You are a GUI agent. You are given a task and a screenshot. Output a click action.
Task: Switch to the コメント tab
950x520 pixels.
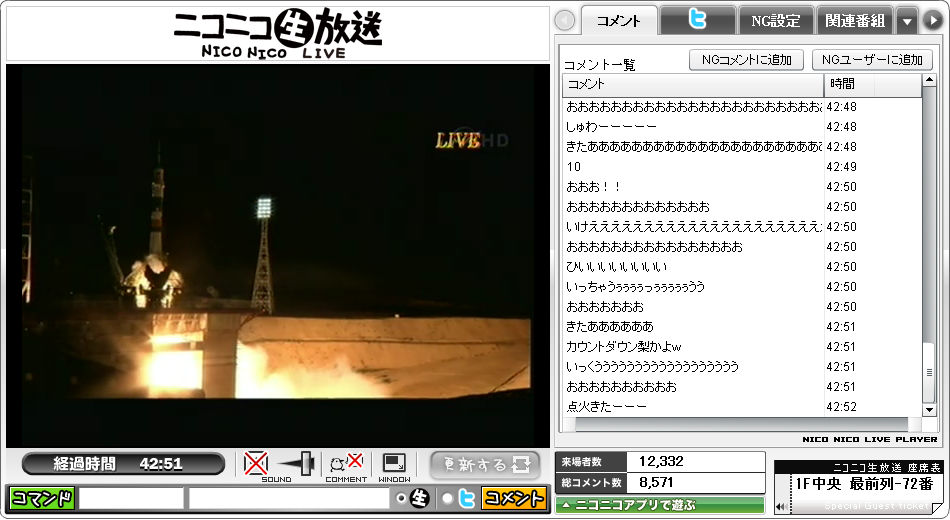click(x=619, y=21)
